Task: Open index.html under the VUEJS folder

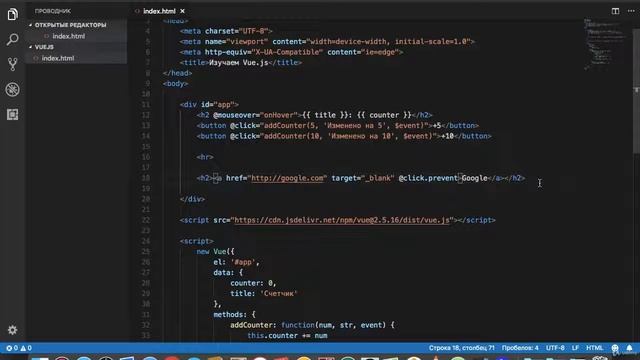Action: pos(58,58)
